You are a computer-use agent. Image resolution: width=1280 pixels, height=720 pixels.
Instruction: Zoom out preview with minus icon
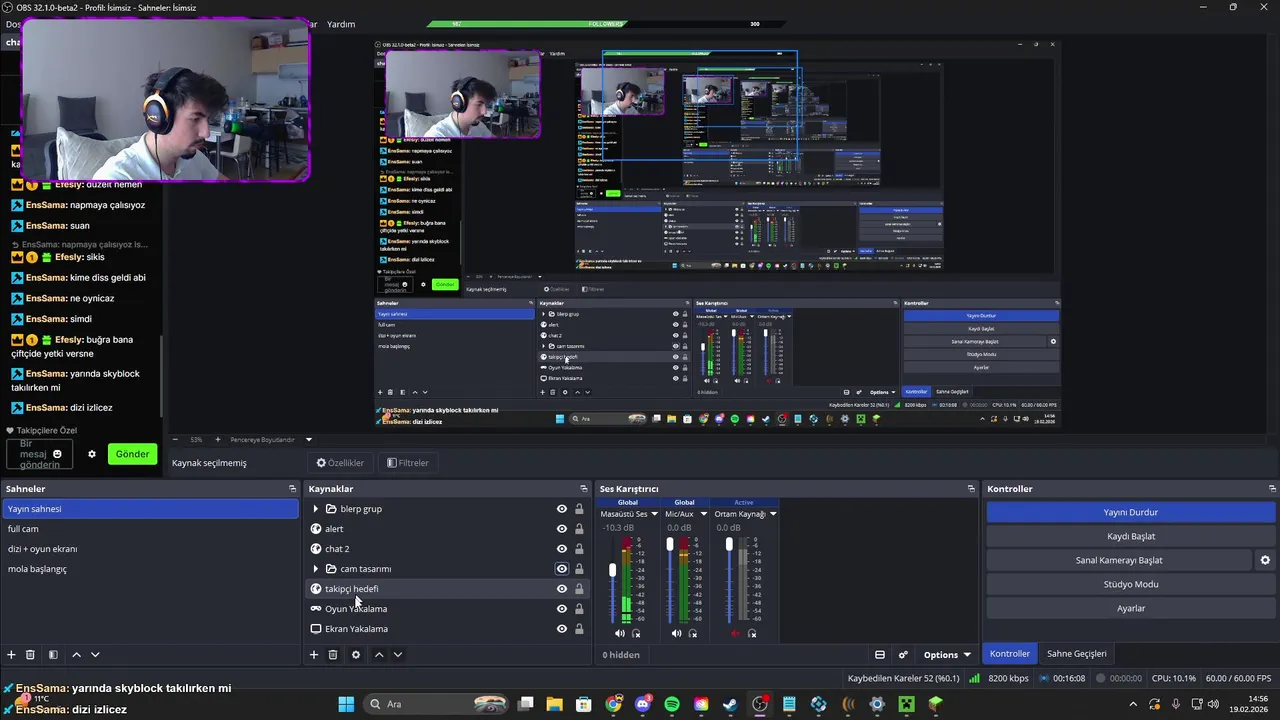[x=176, y=439]
